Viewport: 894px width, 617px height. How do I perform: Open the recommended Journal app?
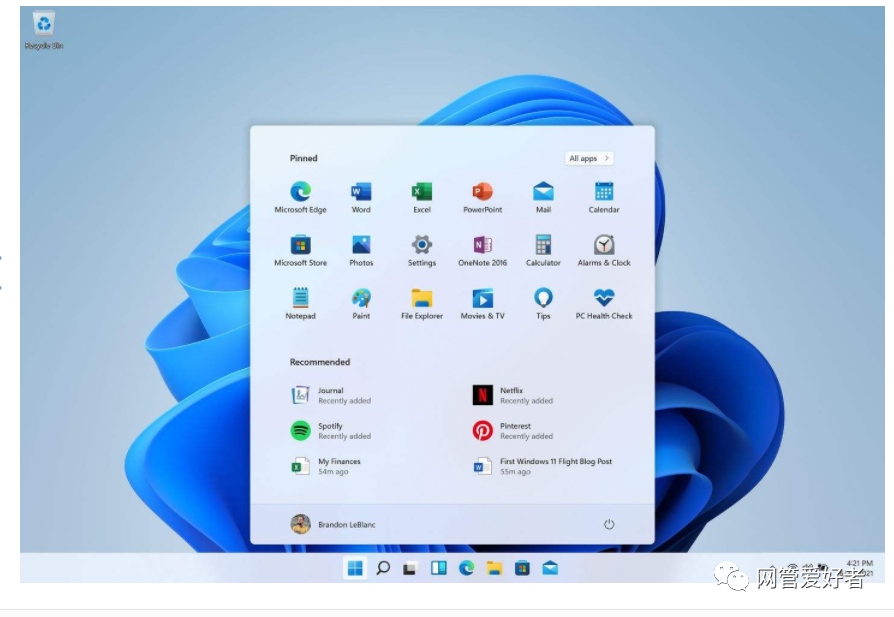(331, 395)
